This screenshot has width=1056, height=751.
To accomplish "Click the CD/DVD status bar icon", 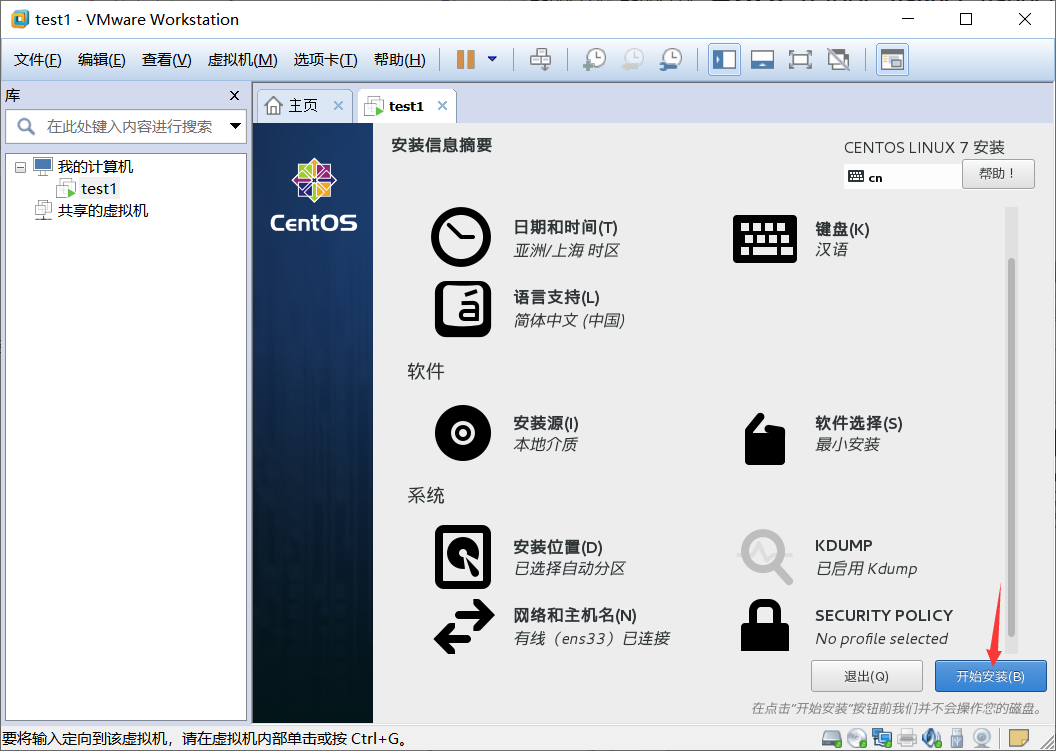I will [857, 738].
